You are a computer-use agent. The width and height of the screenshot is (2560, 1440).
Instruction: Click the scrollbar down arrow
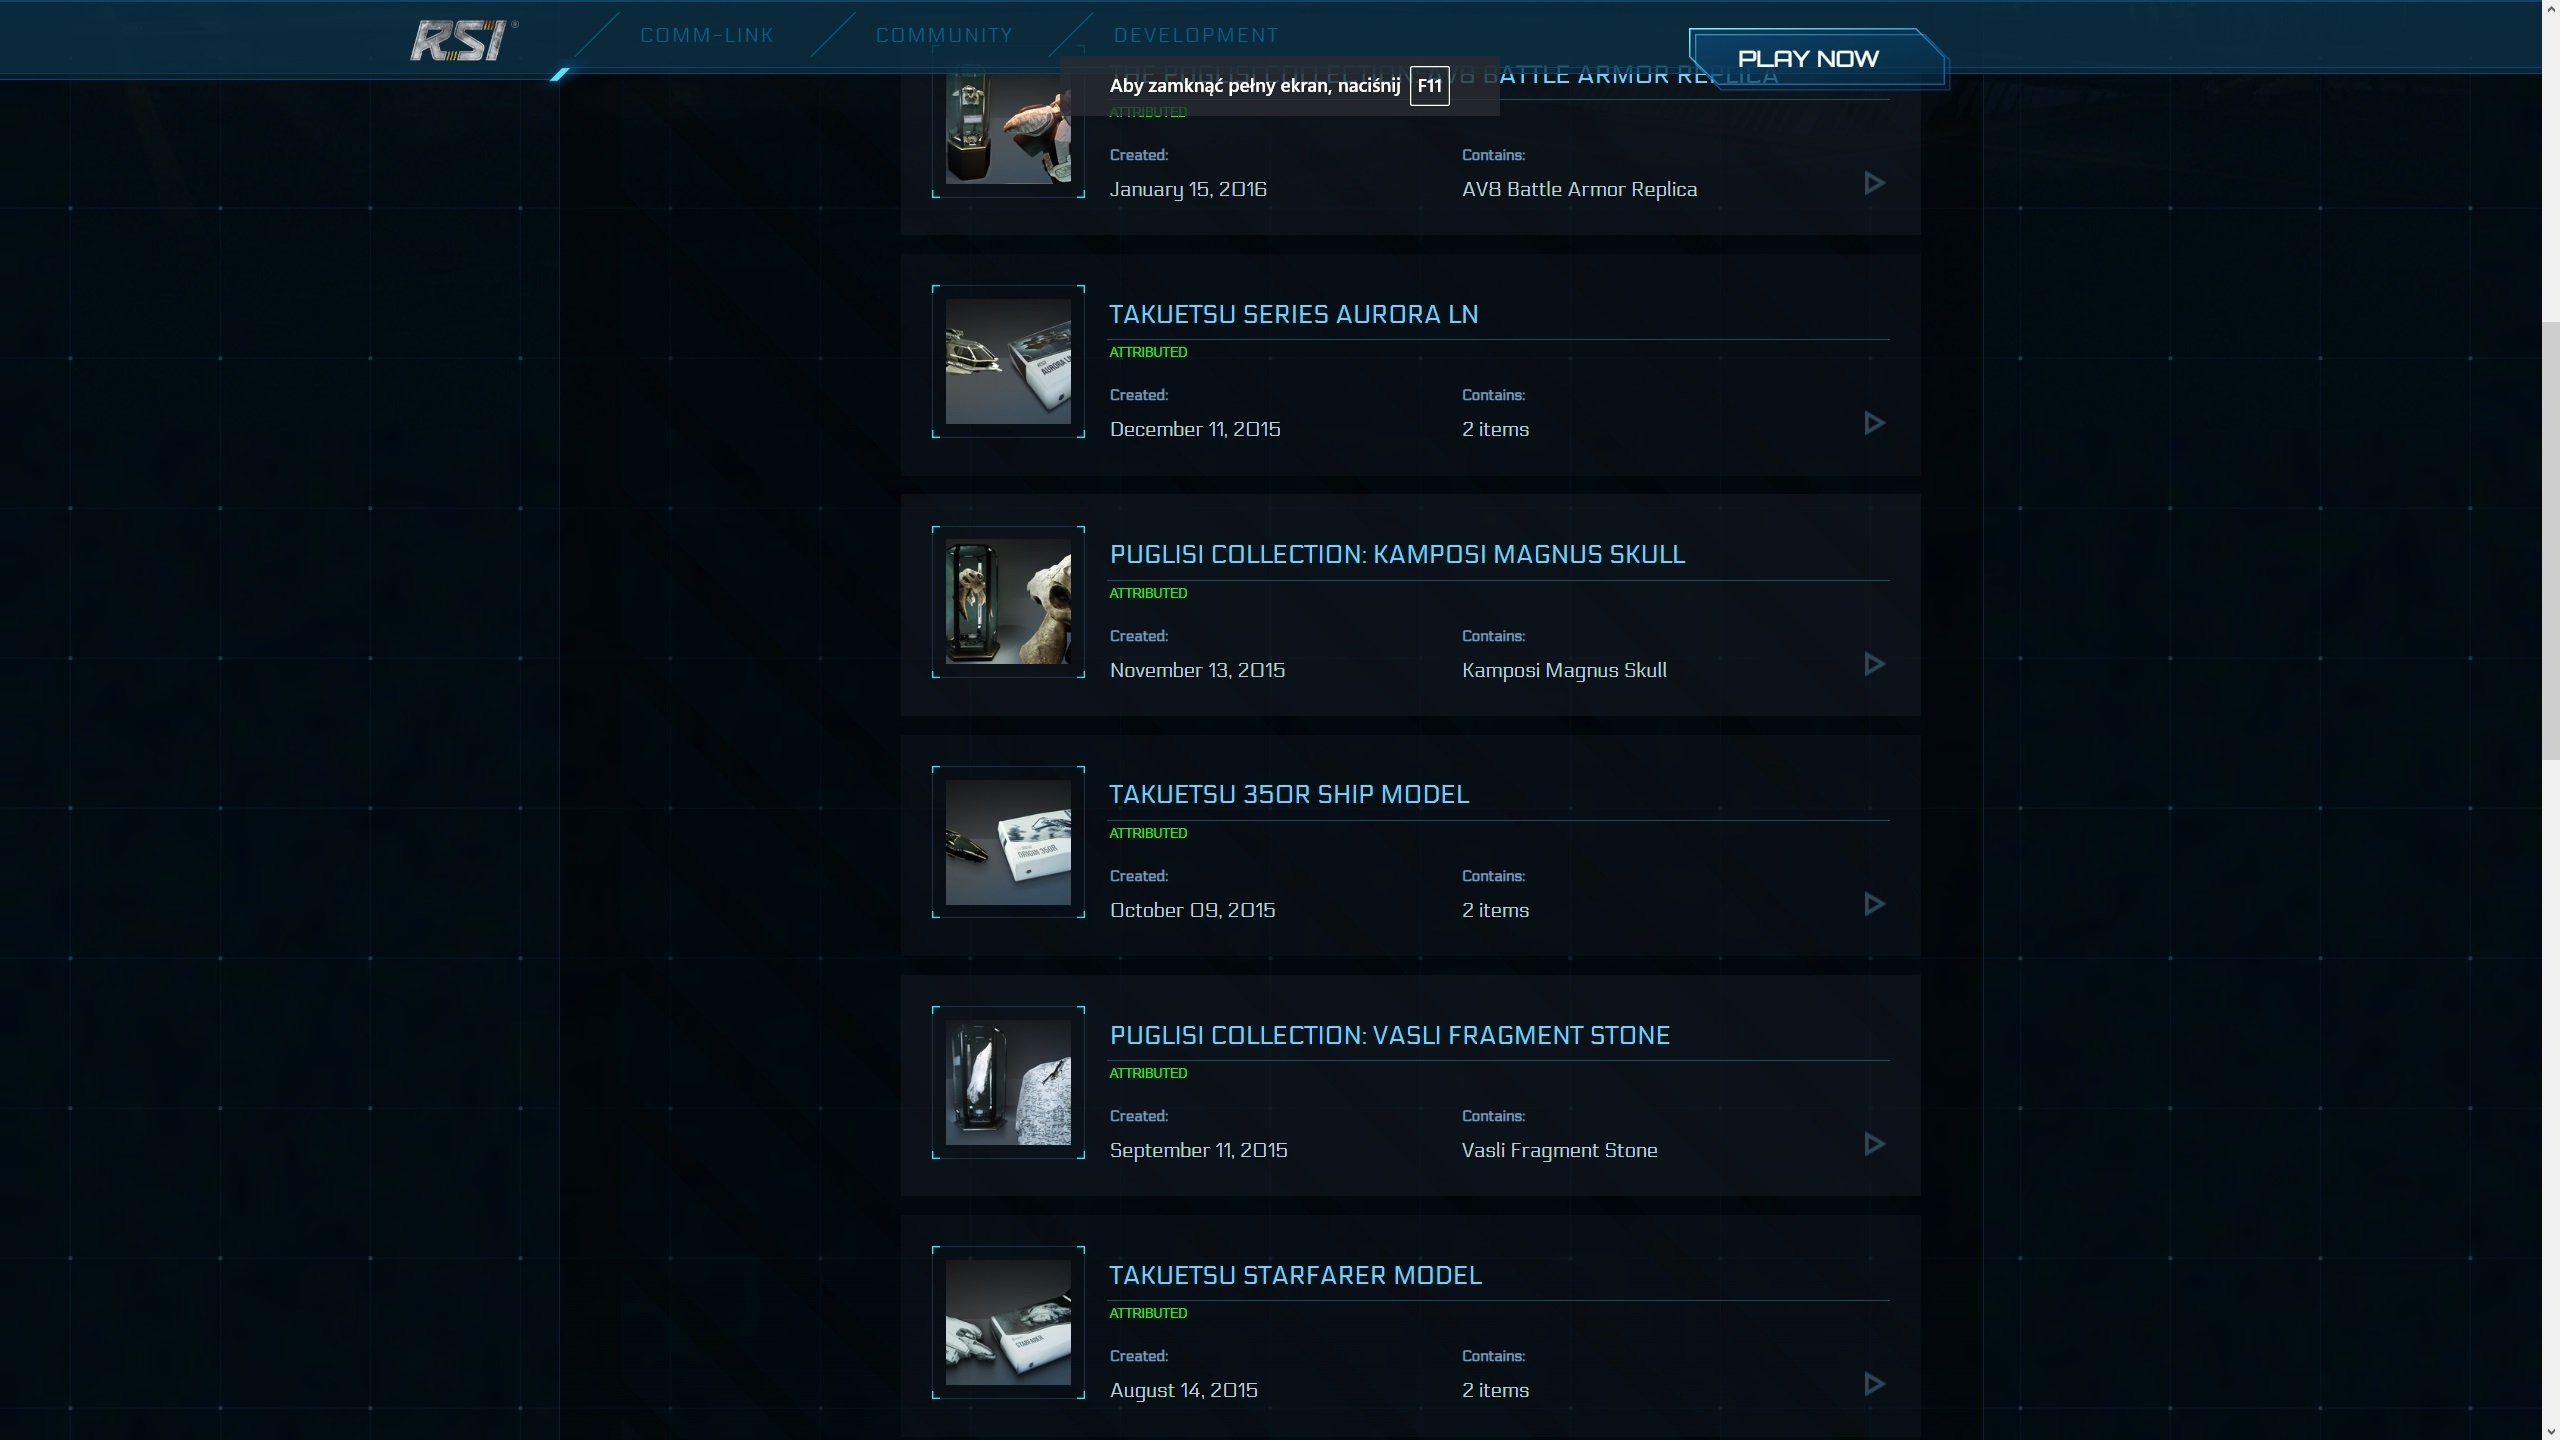point(2551,1431)
